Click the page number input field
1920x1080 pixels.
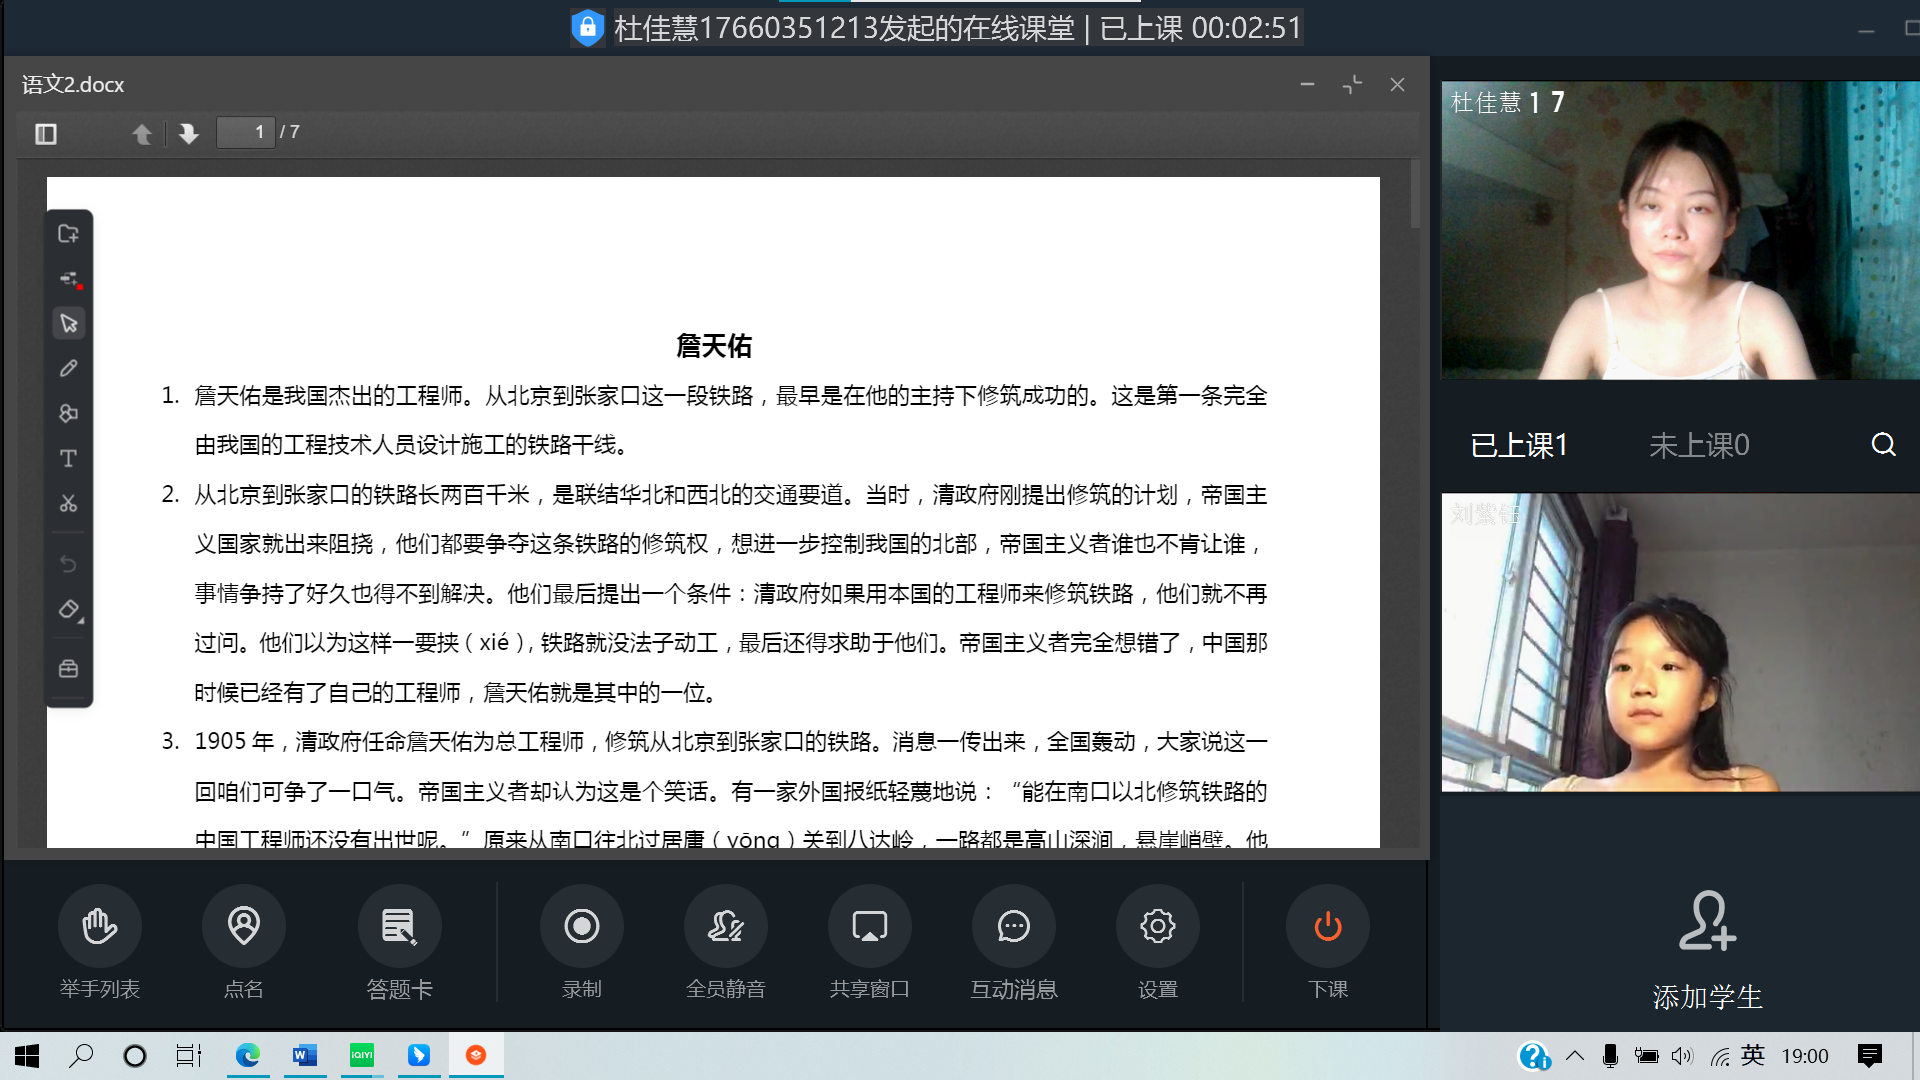pos(246,132)
